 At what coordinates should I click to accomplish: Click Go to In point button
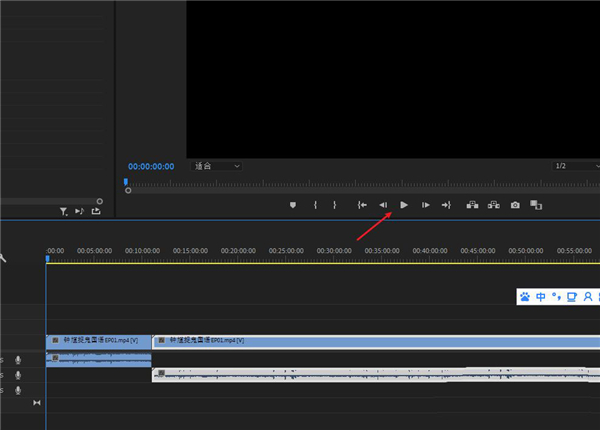pyautogui.click(x=362, y=205)
